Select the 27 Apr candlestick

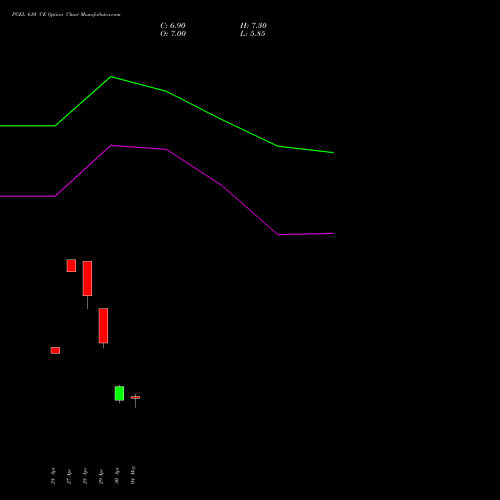[x=71, y=265]
